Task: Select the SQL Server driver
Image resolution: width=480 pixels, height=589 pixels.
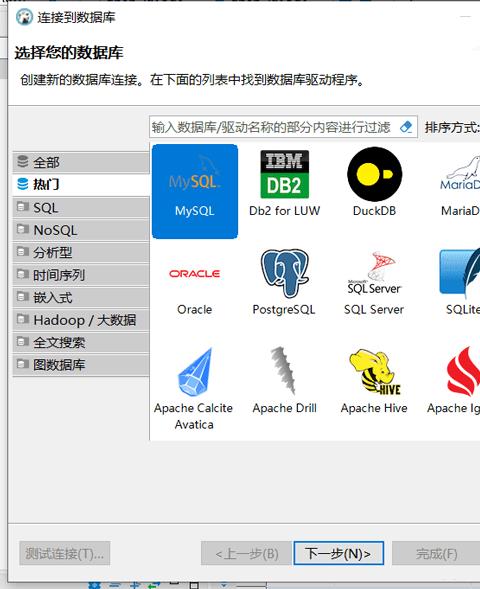Action: coord(374,284)
